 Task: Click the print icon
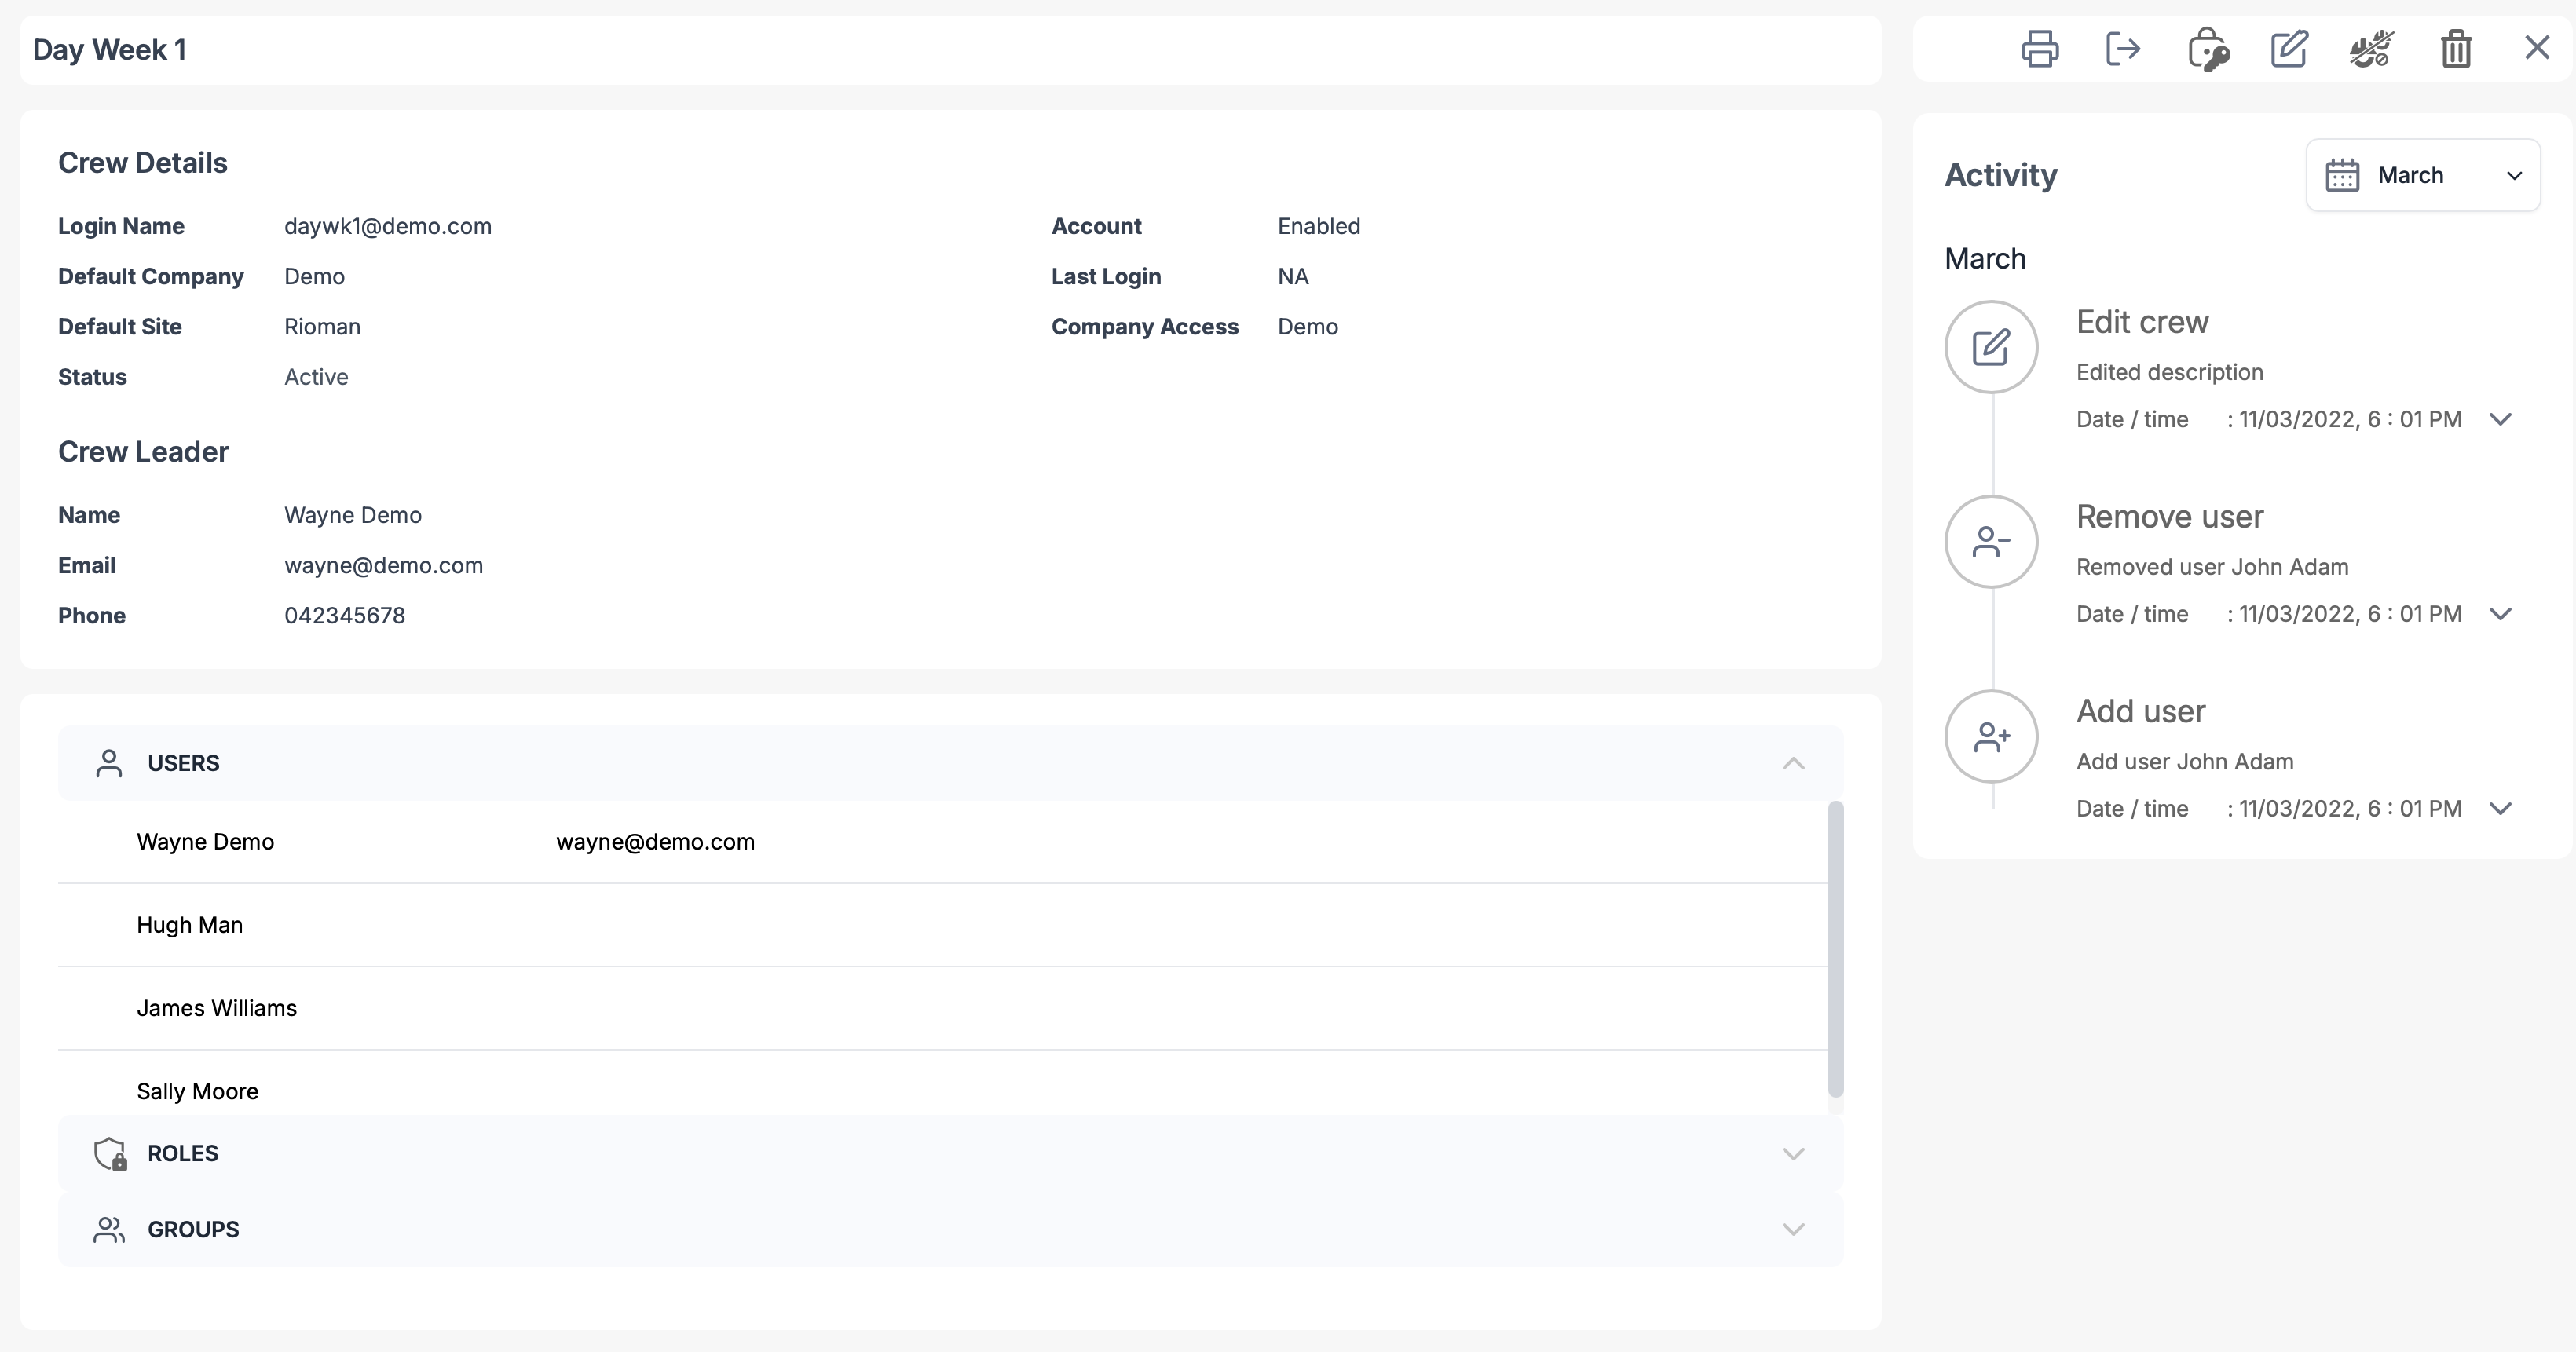pos(2039,48)
